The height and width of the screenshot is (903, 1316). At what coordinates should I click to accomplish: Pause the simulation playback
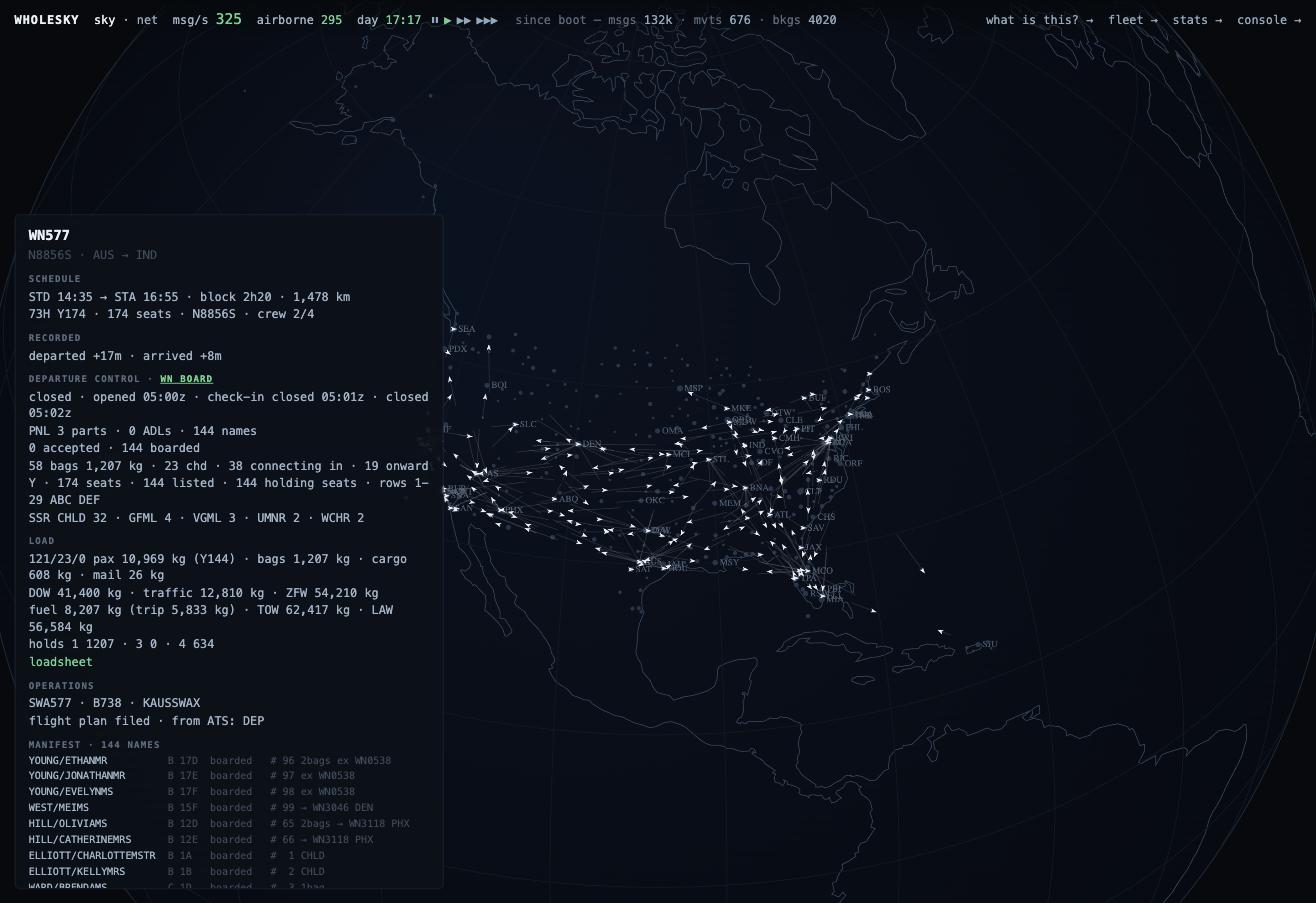coord(435,20)
